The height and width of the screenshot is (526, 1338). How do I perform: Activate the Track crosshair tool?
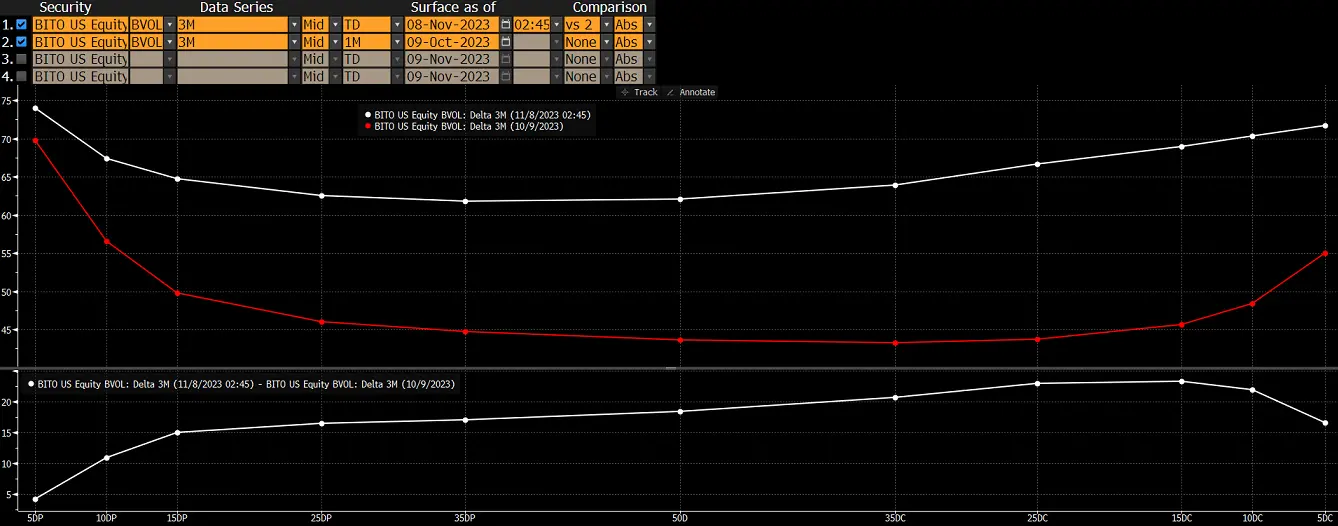pos(638,92)
